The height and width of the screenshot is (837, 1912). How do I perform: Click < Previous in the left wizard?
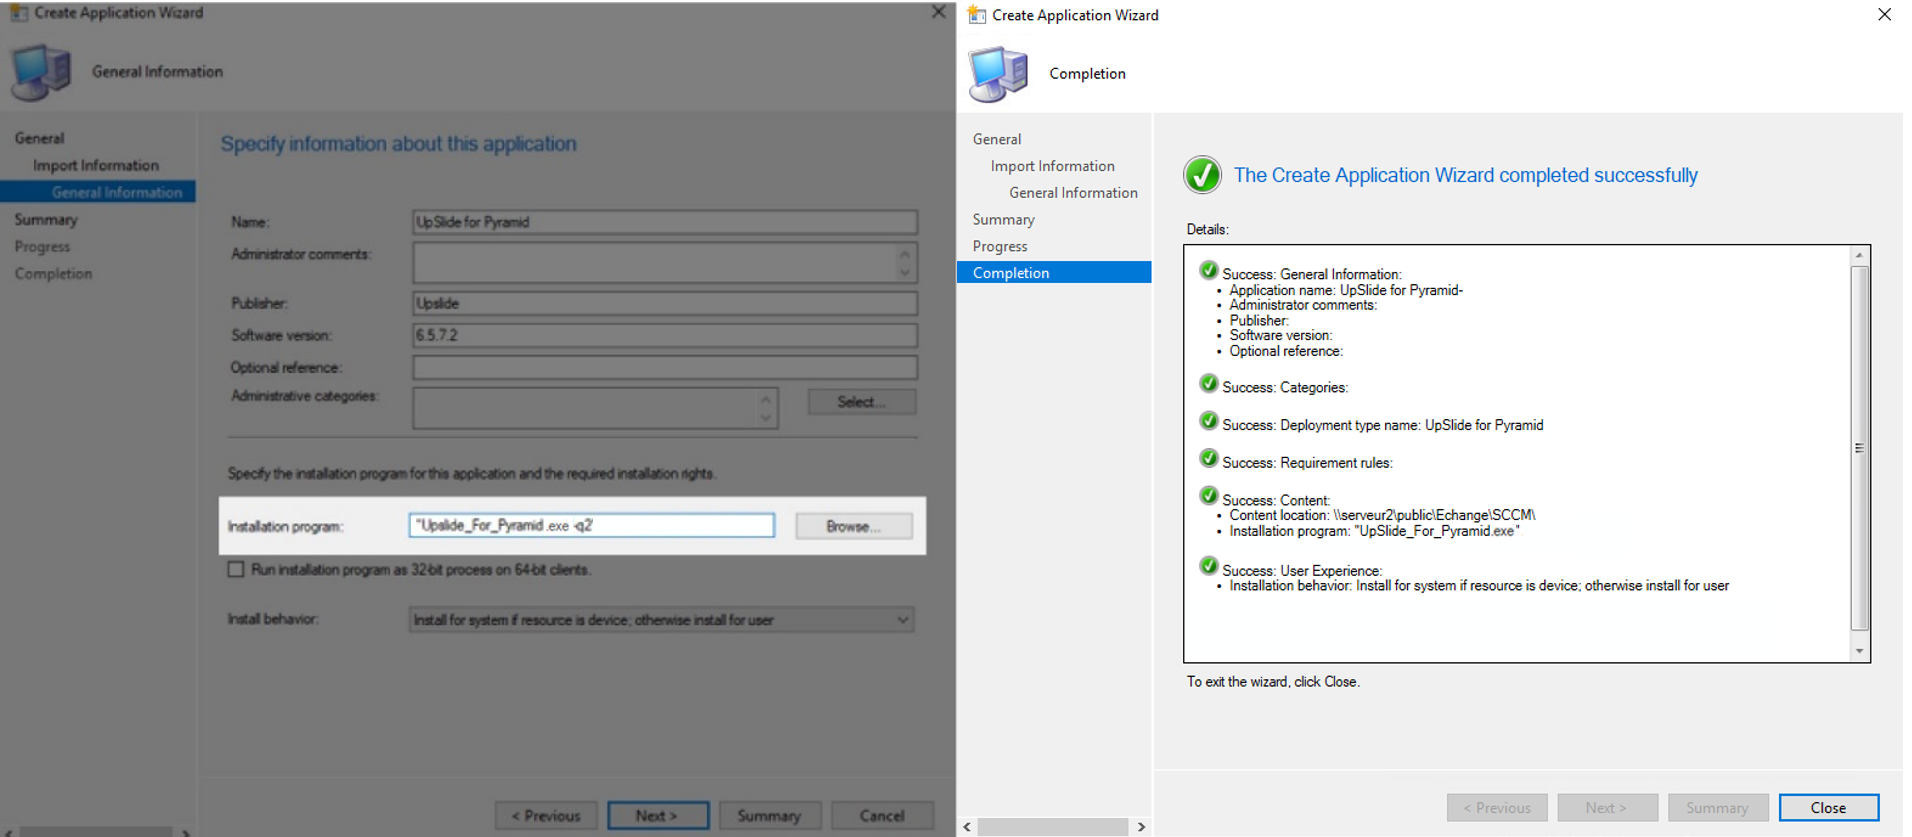pyautogui.click(x=546, y=816)
